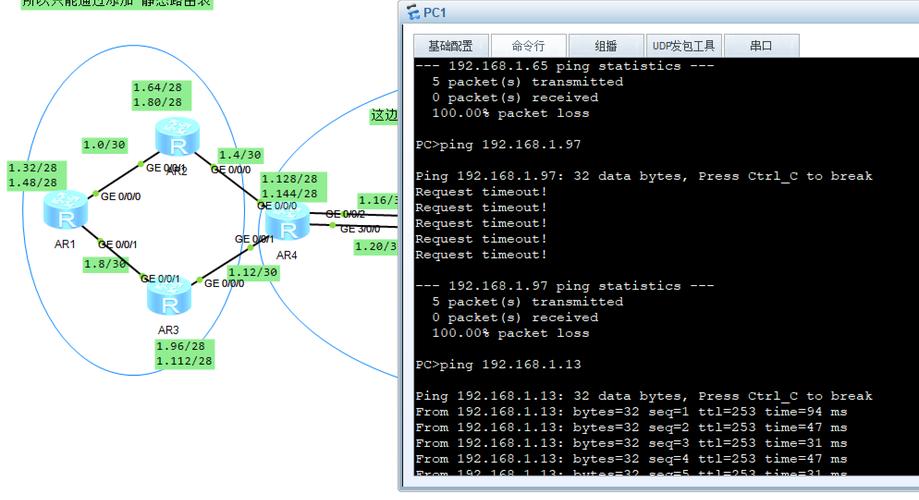Switch to the UDP发包工具 tab
This screenshot has height=500, width=919.
coord(683,46)
